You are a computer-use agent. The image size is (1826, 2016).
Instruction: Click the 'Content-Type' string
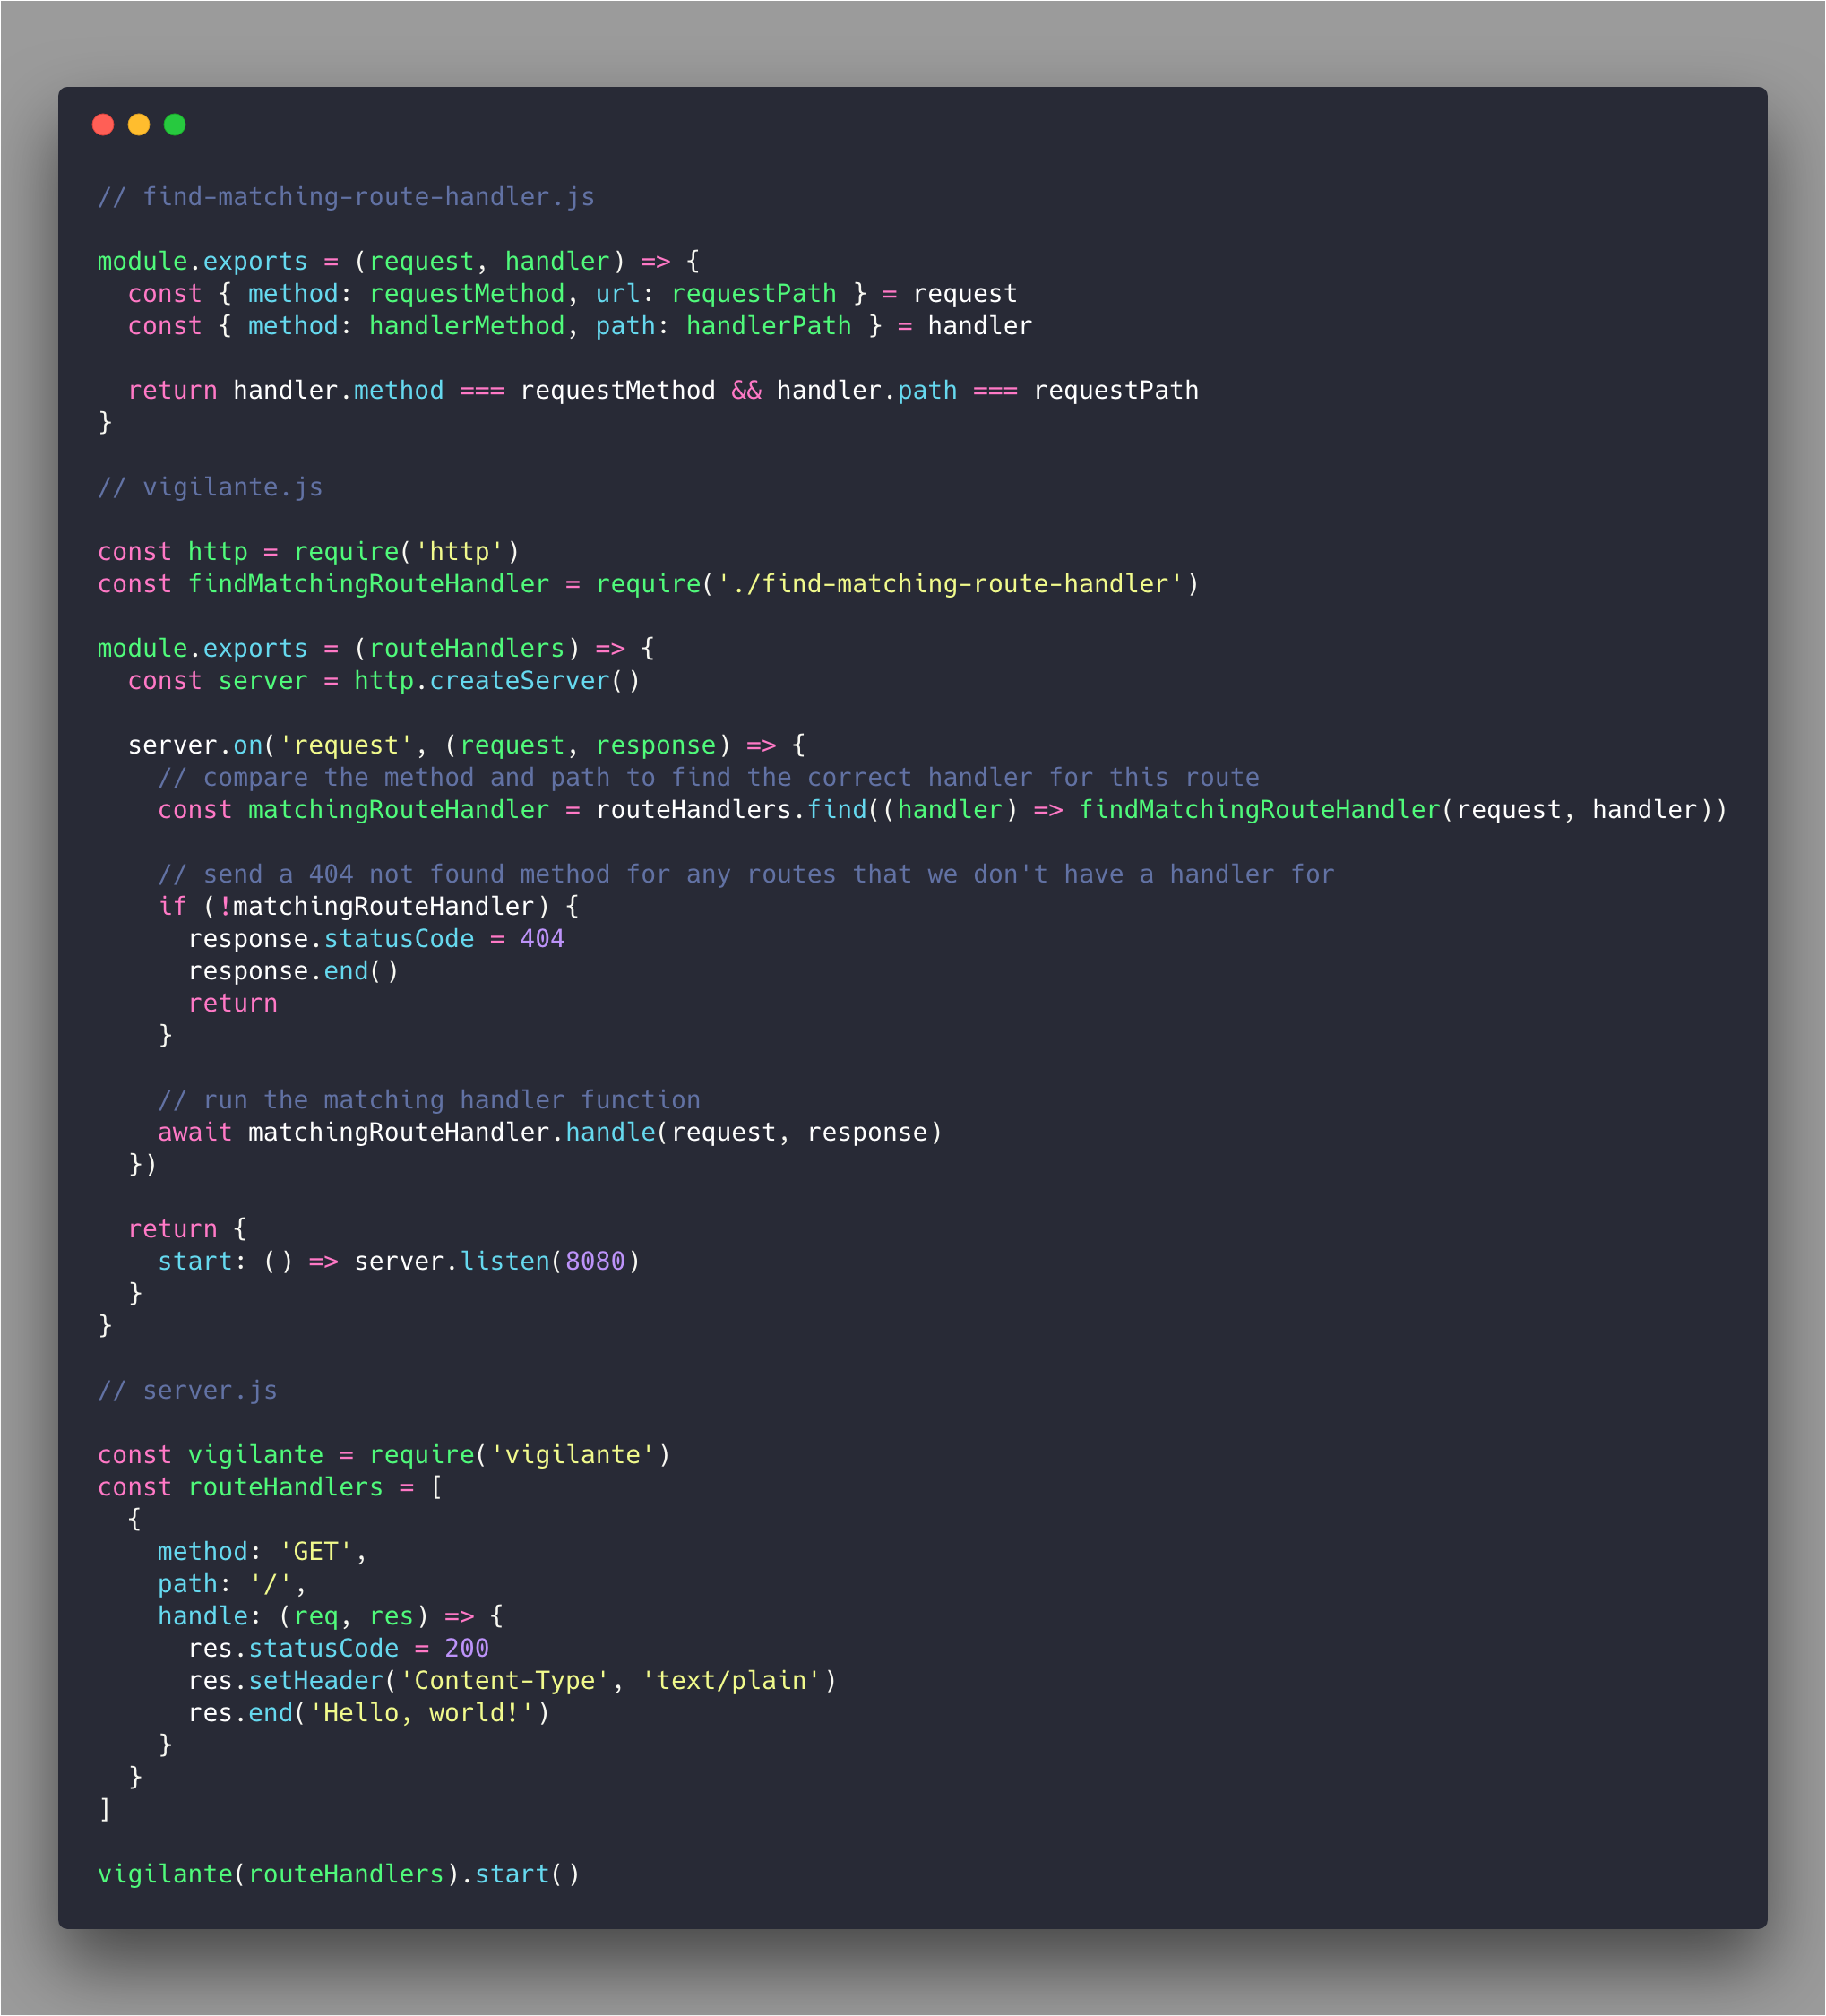pos(505,1681)
